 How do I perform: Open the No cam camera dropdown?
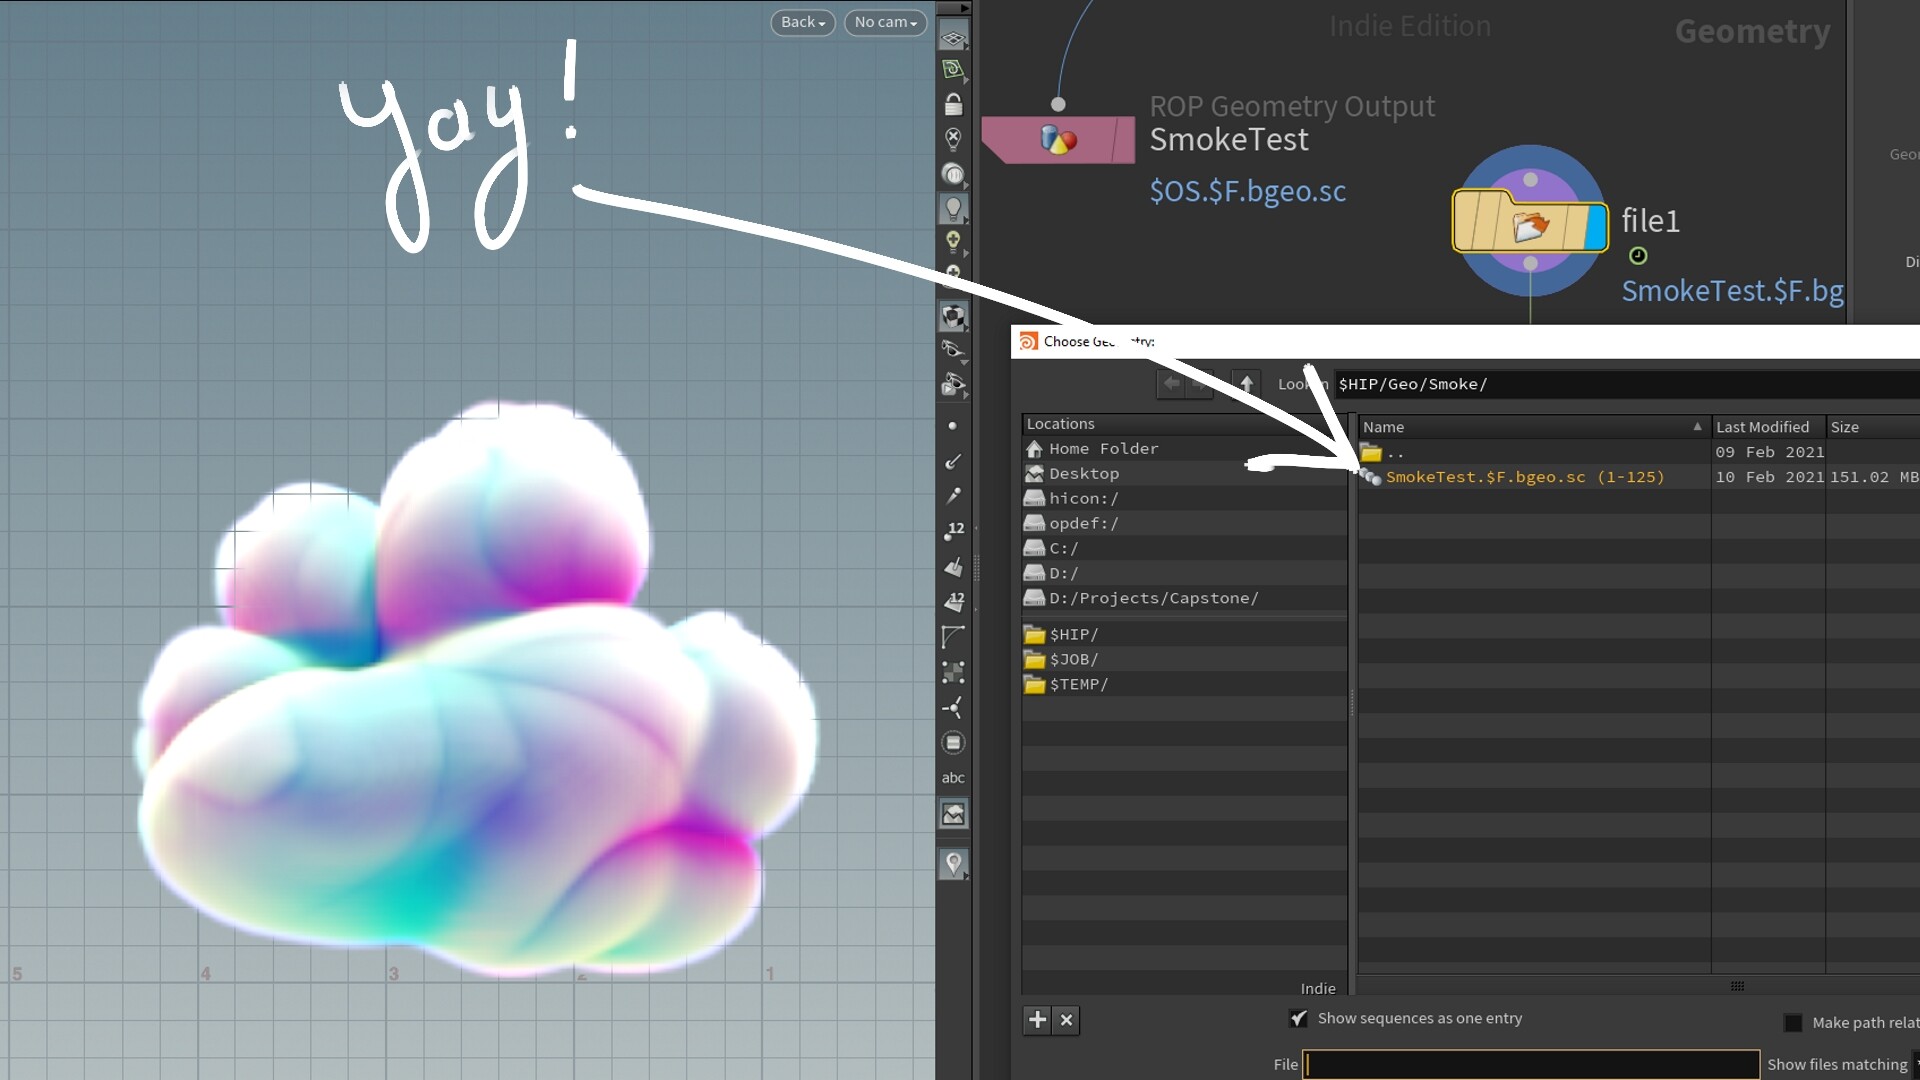click(x=885, y=22)
